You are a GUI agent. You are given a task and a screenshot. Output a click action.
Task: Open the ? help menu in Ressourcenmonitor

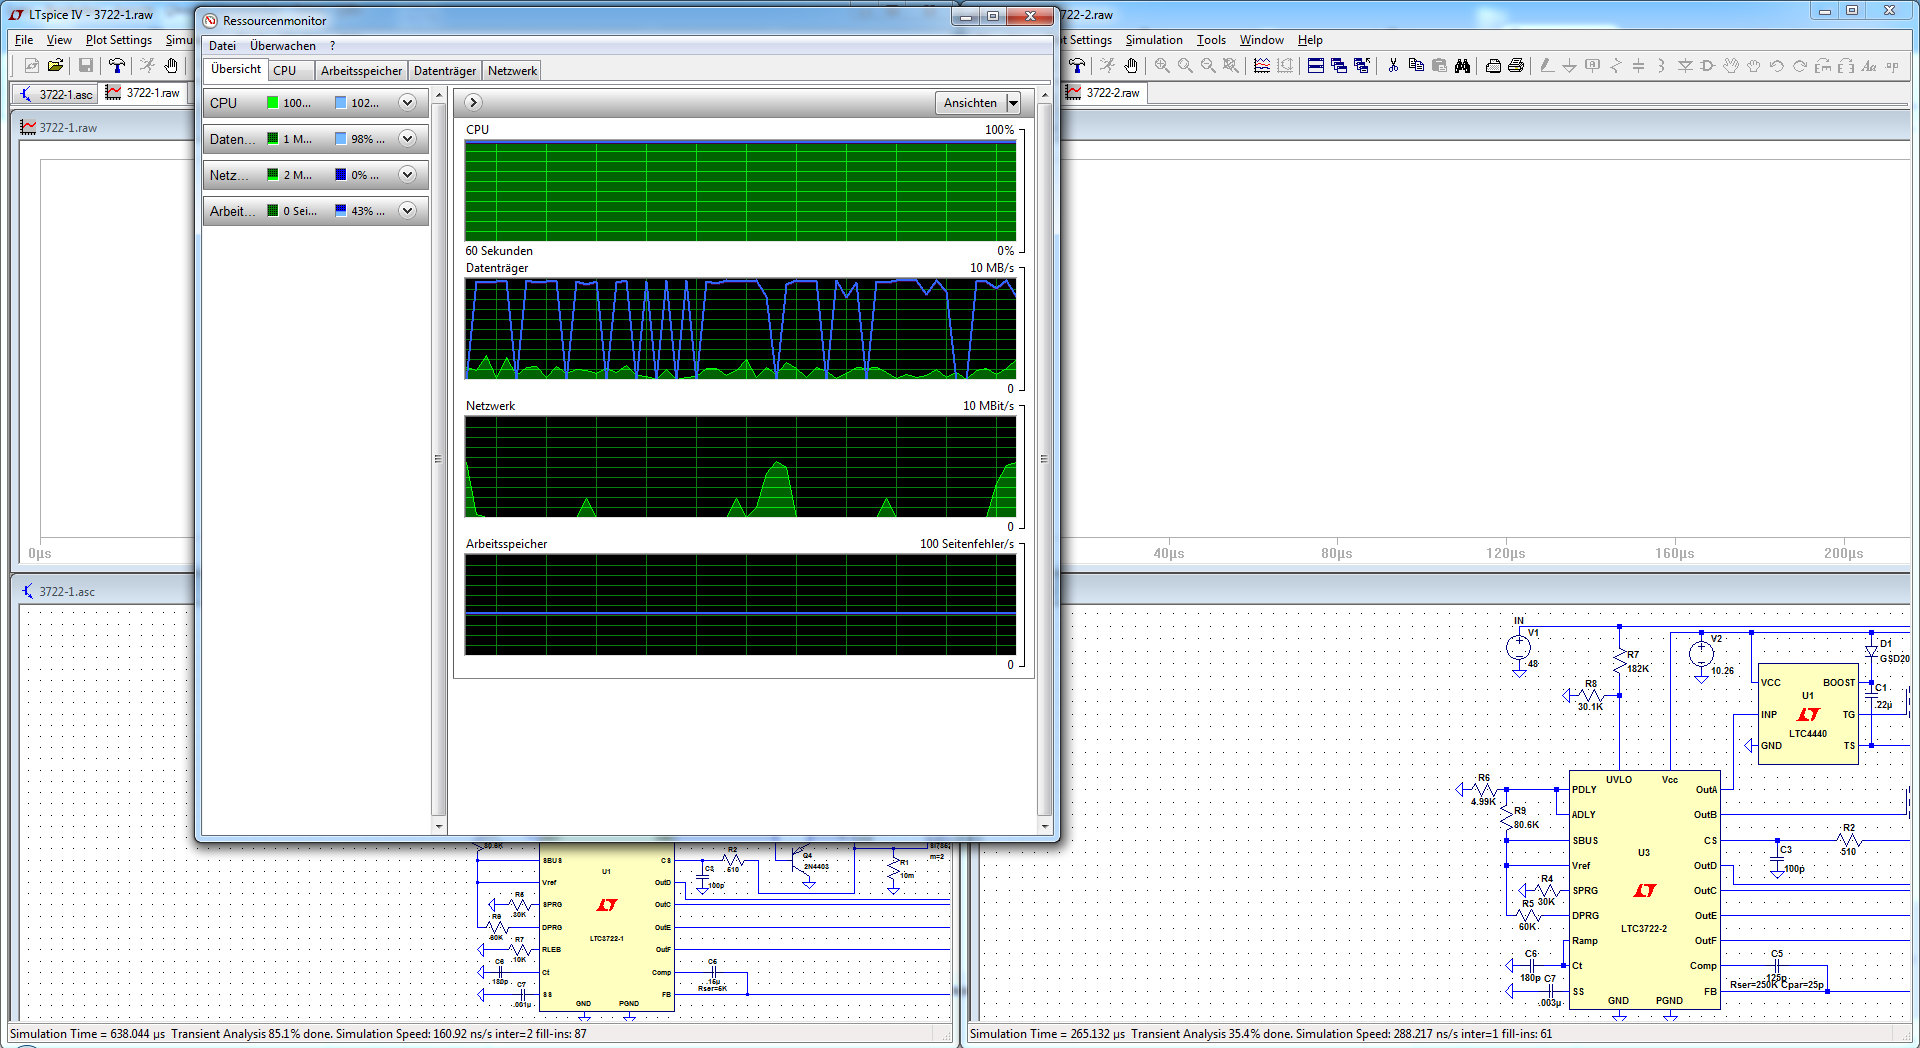(x=333, y=46)
